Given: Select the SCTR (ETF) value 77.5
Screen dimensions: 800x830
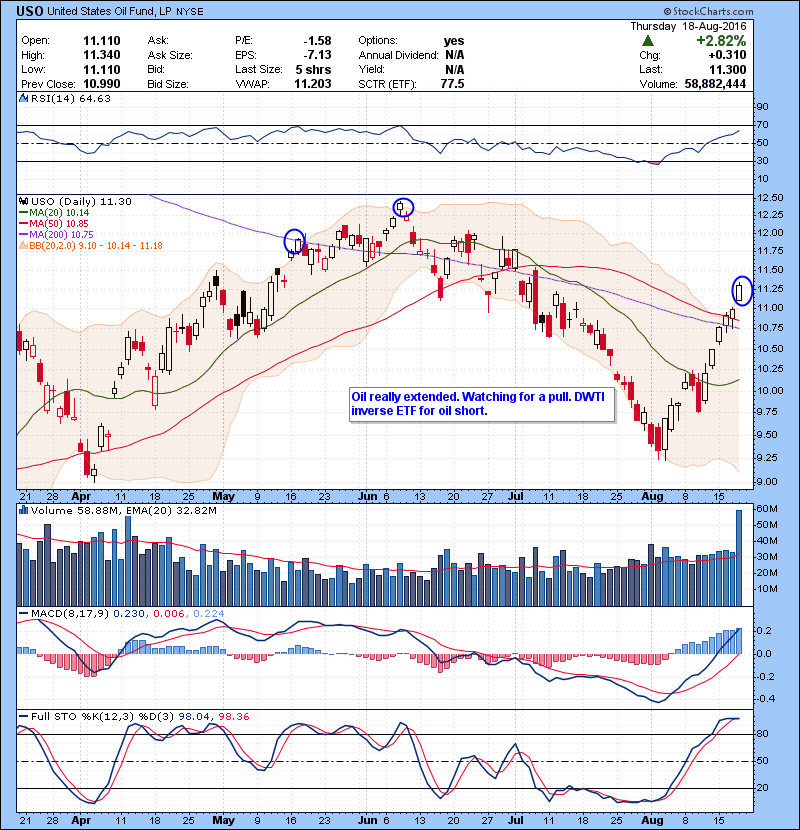Looking at the screenshot, I should pos(453,84).
